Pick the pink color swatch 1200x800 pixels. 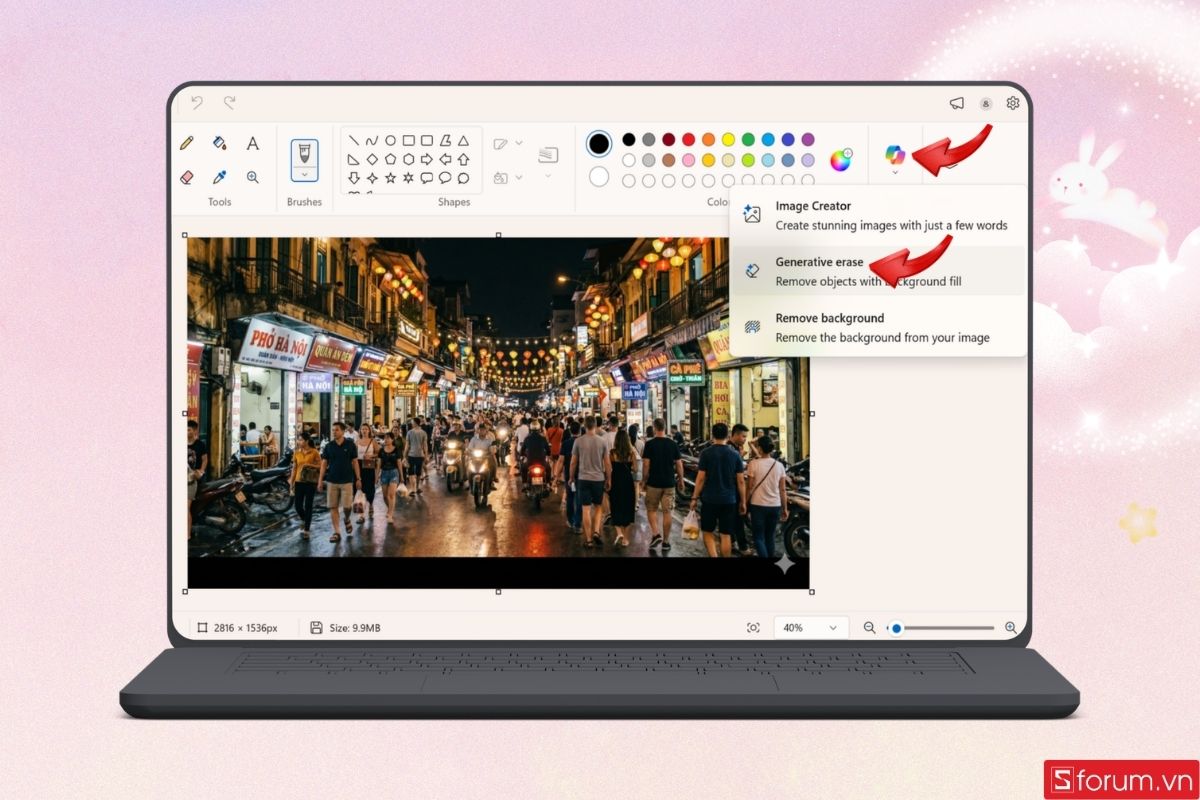click(x=688, y=160)
